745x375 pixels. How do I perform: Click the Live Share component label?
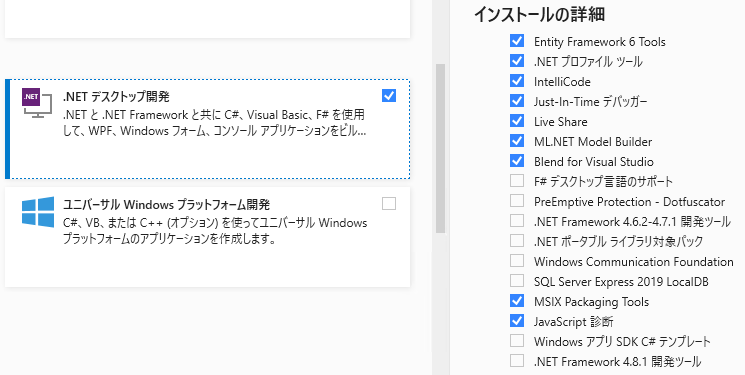click(x=561, y=122)
